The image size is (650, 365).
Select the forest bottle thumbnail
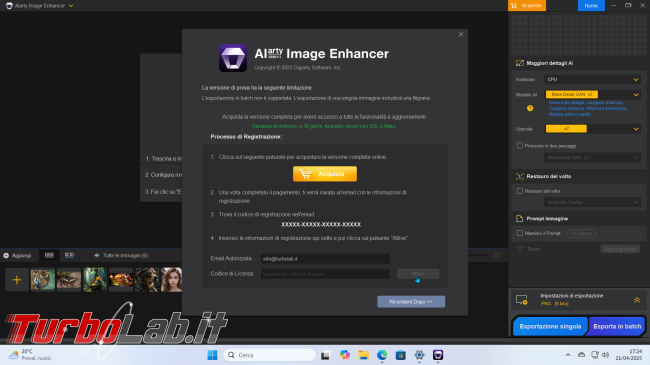point(95,280)
